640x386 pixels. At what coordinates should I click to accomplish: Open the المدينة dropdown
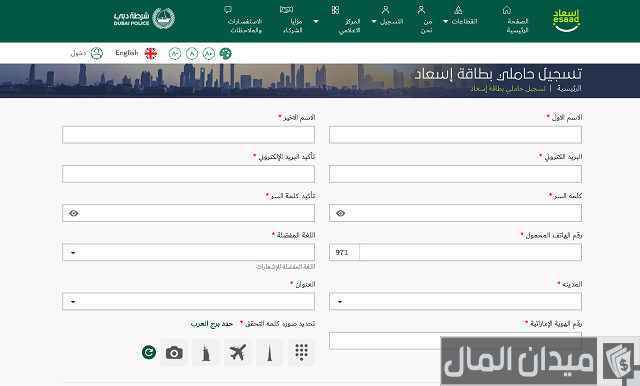click(x=455, y=302)
